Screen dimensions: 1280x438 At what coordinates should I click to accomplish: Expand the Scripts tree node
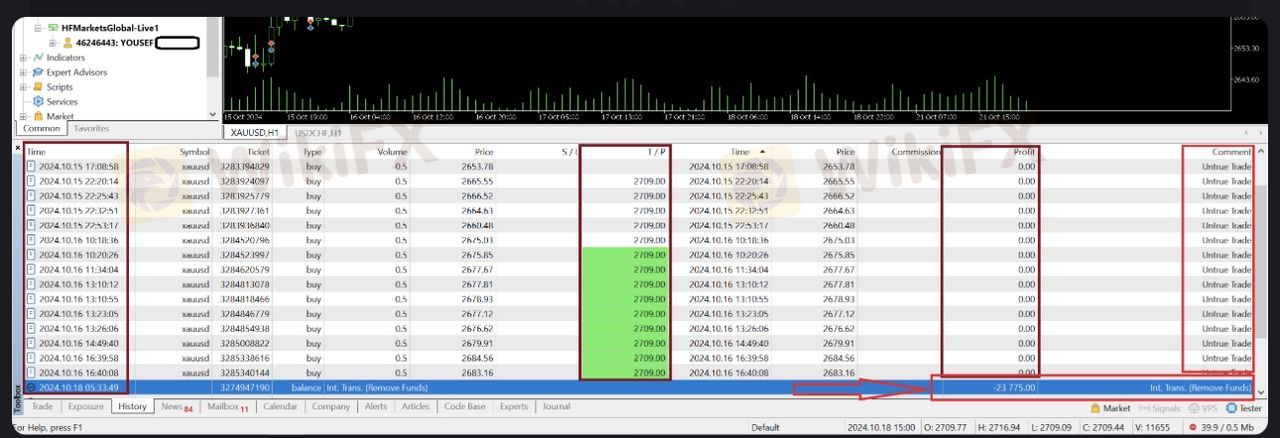pyautogui.click(x=23, y=87)
